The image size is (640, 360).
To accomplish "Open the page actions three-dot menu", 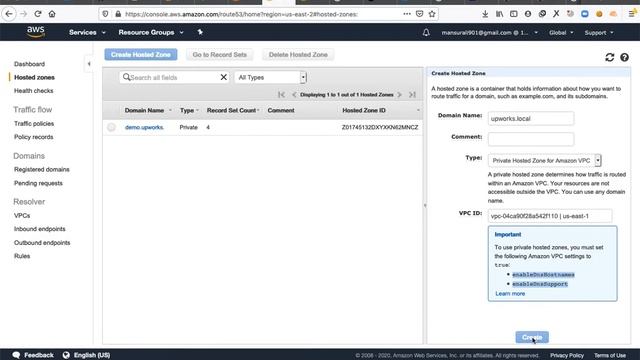I will click(407, 14).
